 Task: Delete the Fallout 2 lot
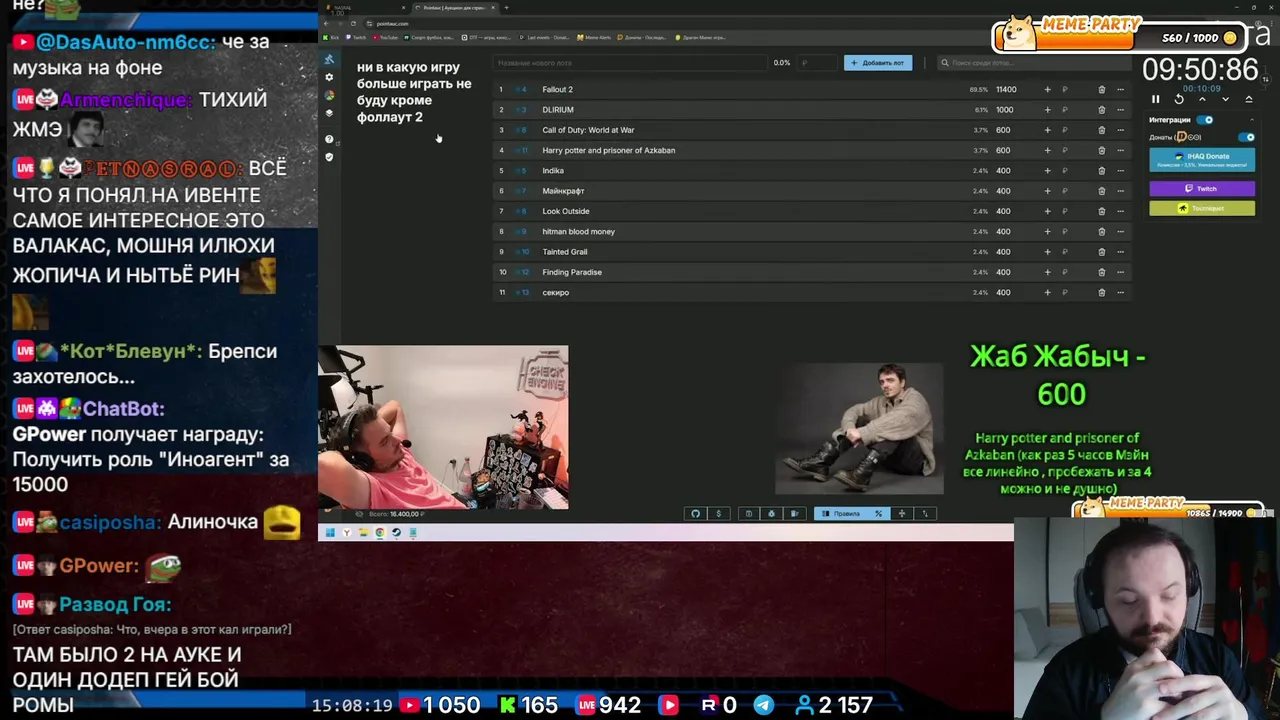click(1102, 90)
